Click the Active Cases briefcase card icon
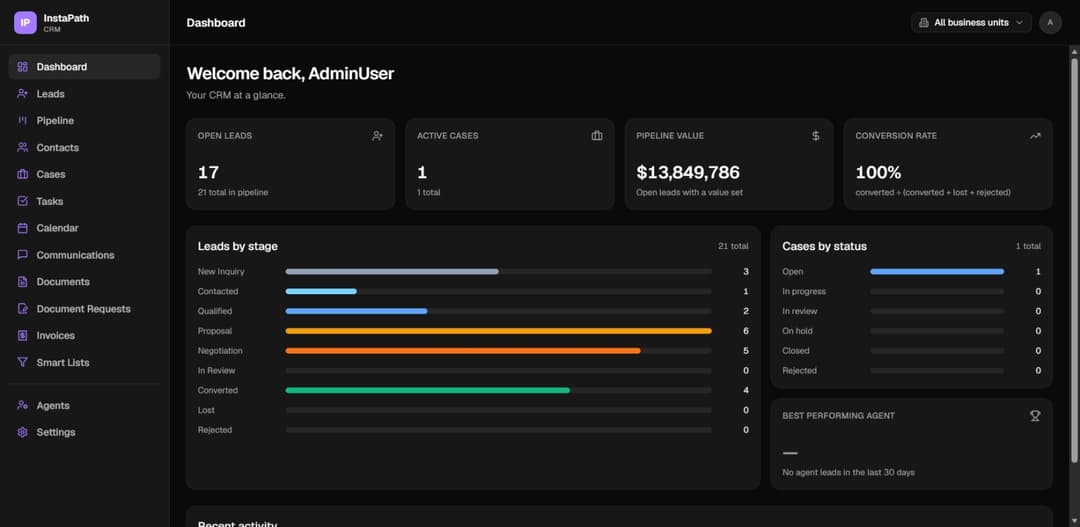Screen dimensions: 1080x527 [597, 136]
